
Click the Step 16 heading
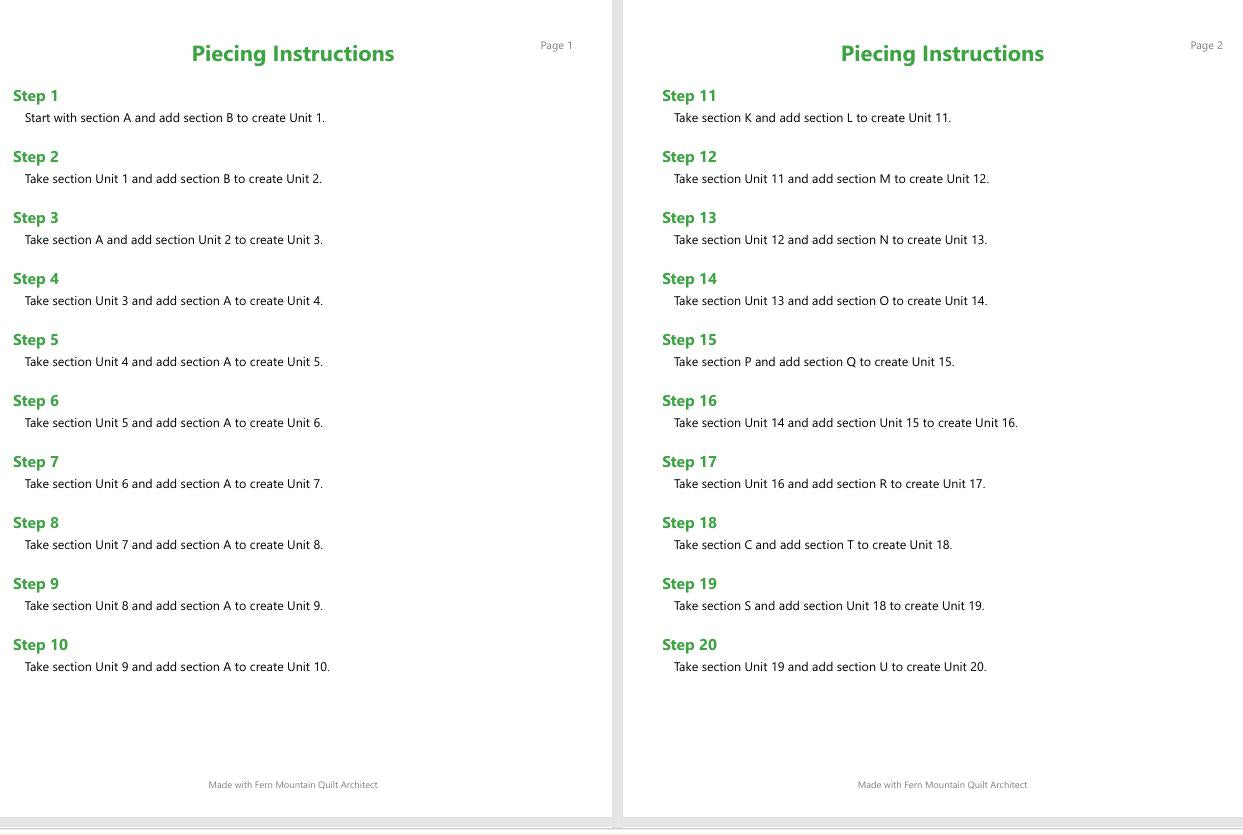point(689,401)
